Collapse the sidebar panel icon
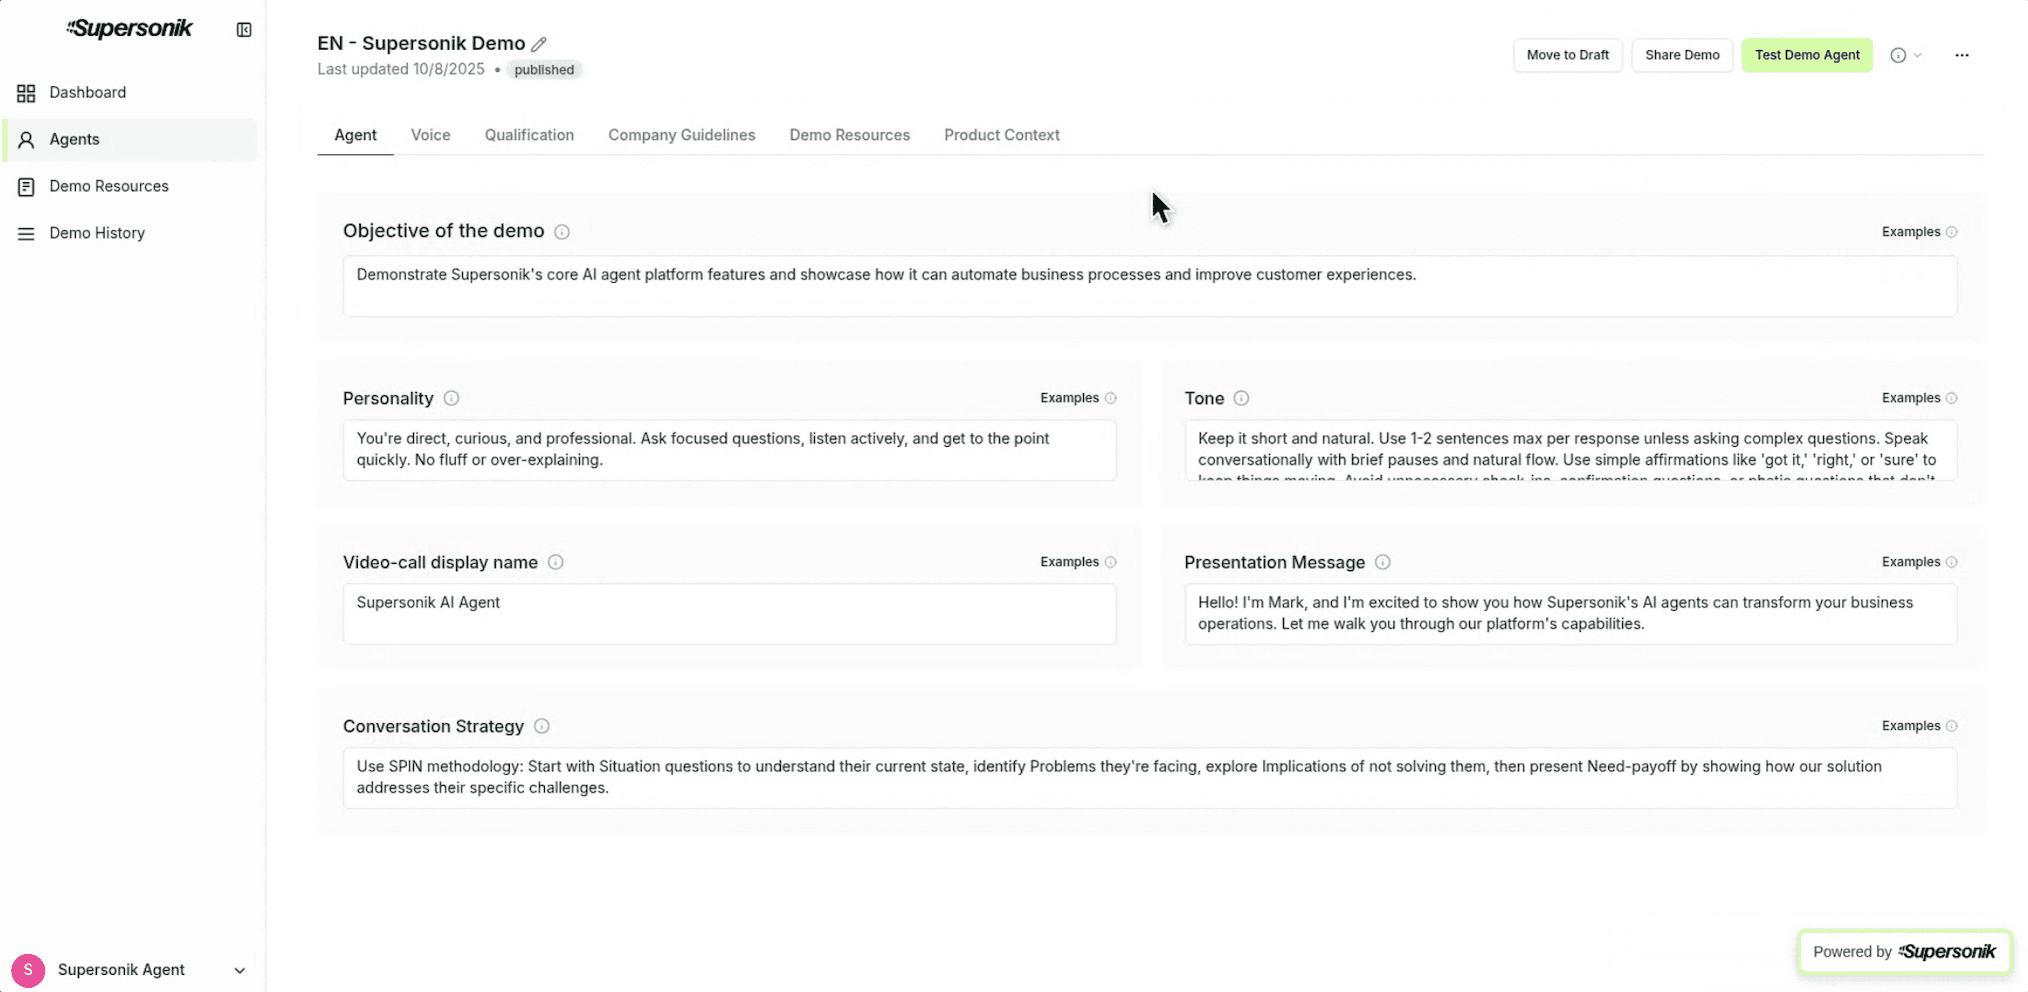 click(244, 30)
